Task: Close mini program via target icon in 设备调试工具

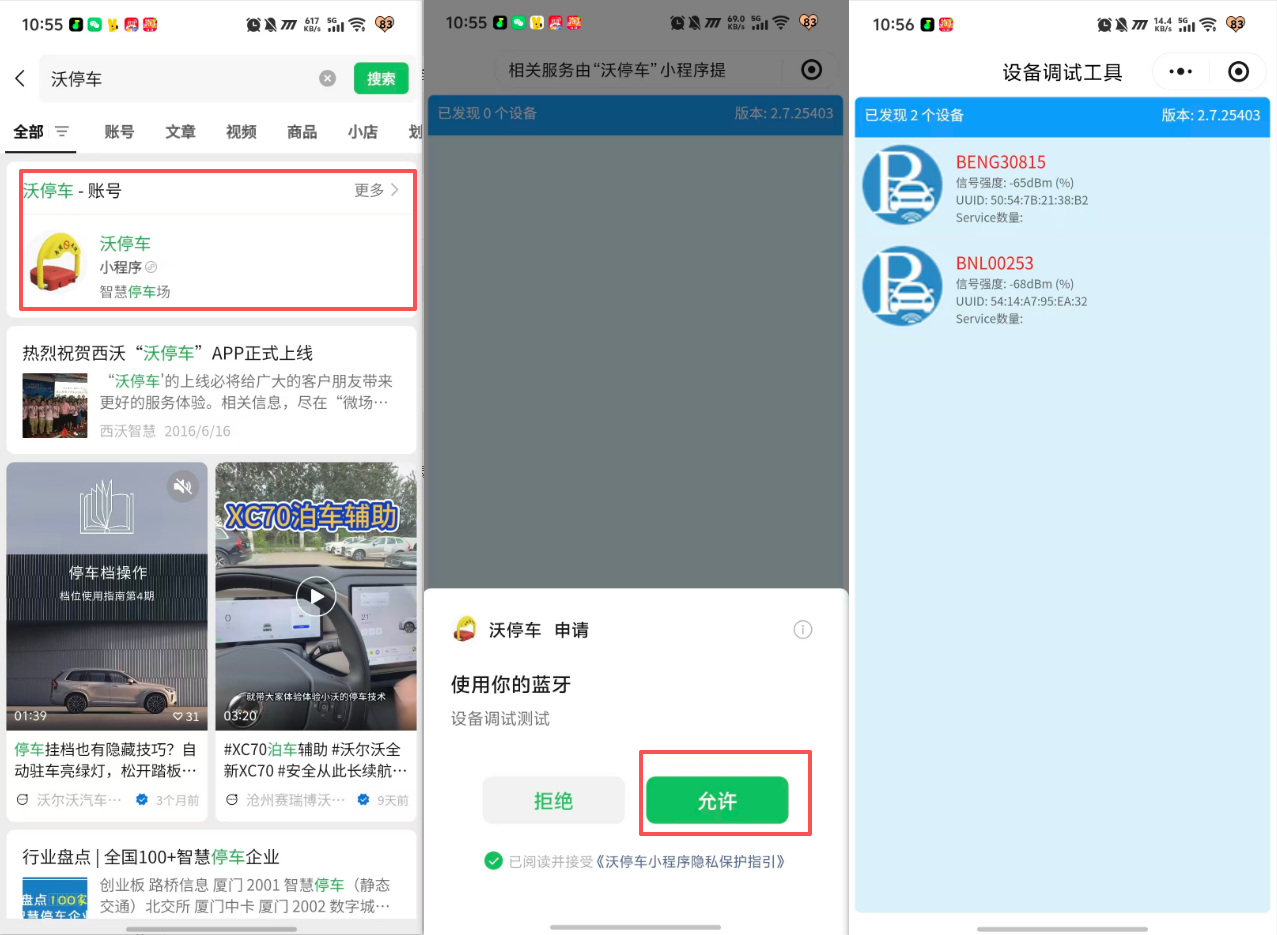Action: click(x=1238, y=72)
